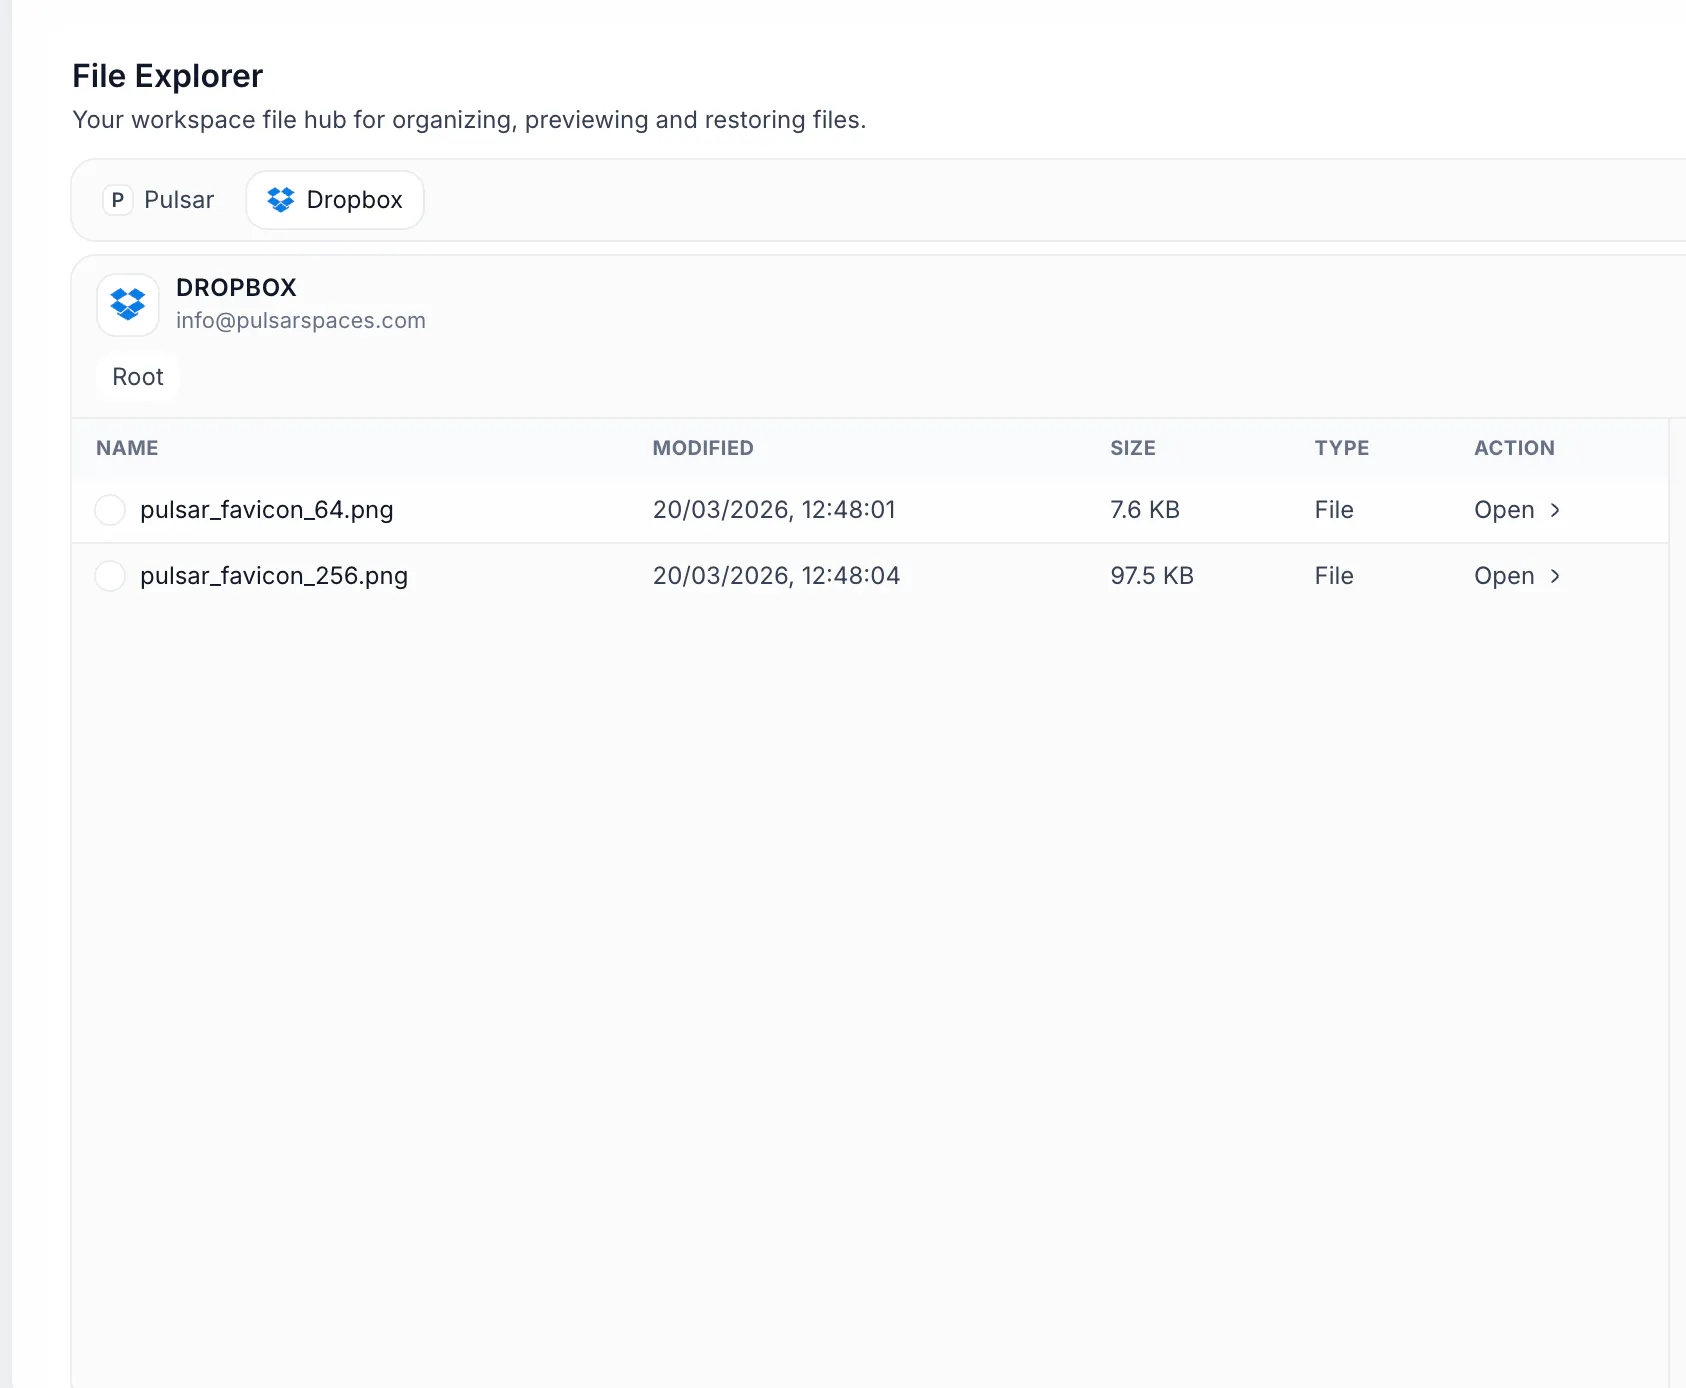Click the 7.6 KB size value
This screenshot has width=1686, height=1388.
point(1145,510)
